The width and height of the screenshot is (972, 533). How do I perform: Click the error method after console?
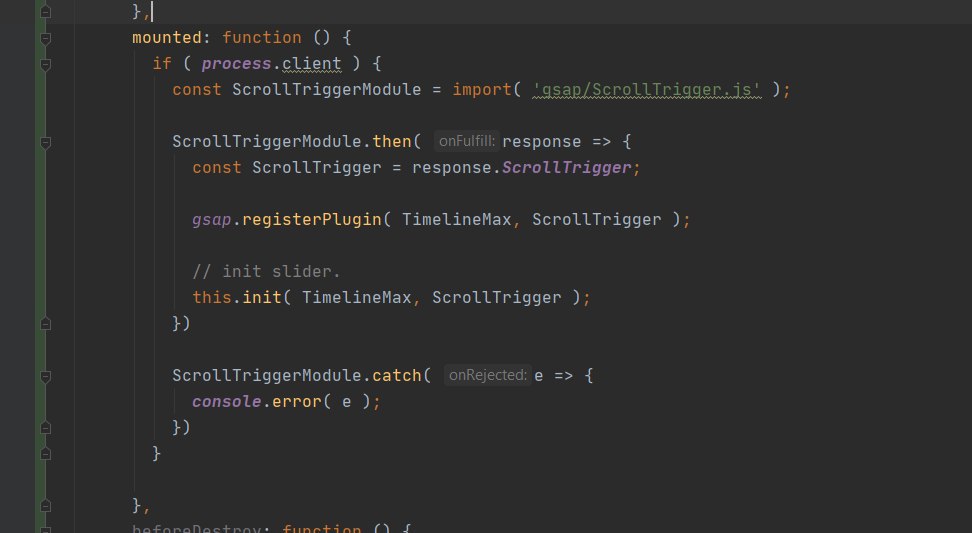(297, 402)
